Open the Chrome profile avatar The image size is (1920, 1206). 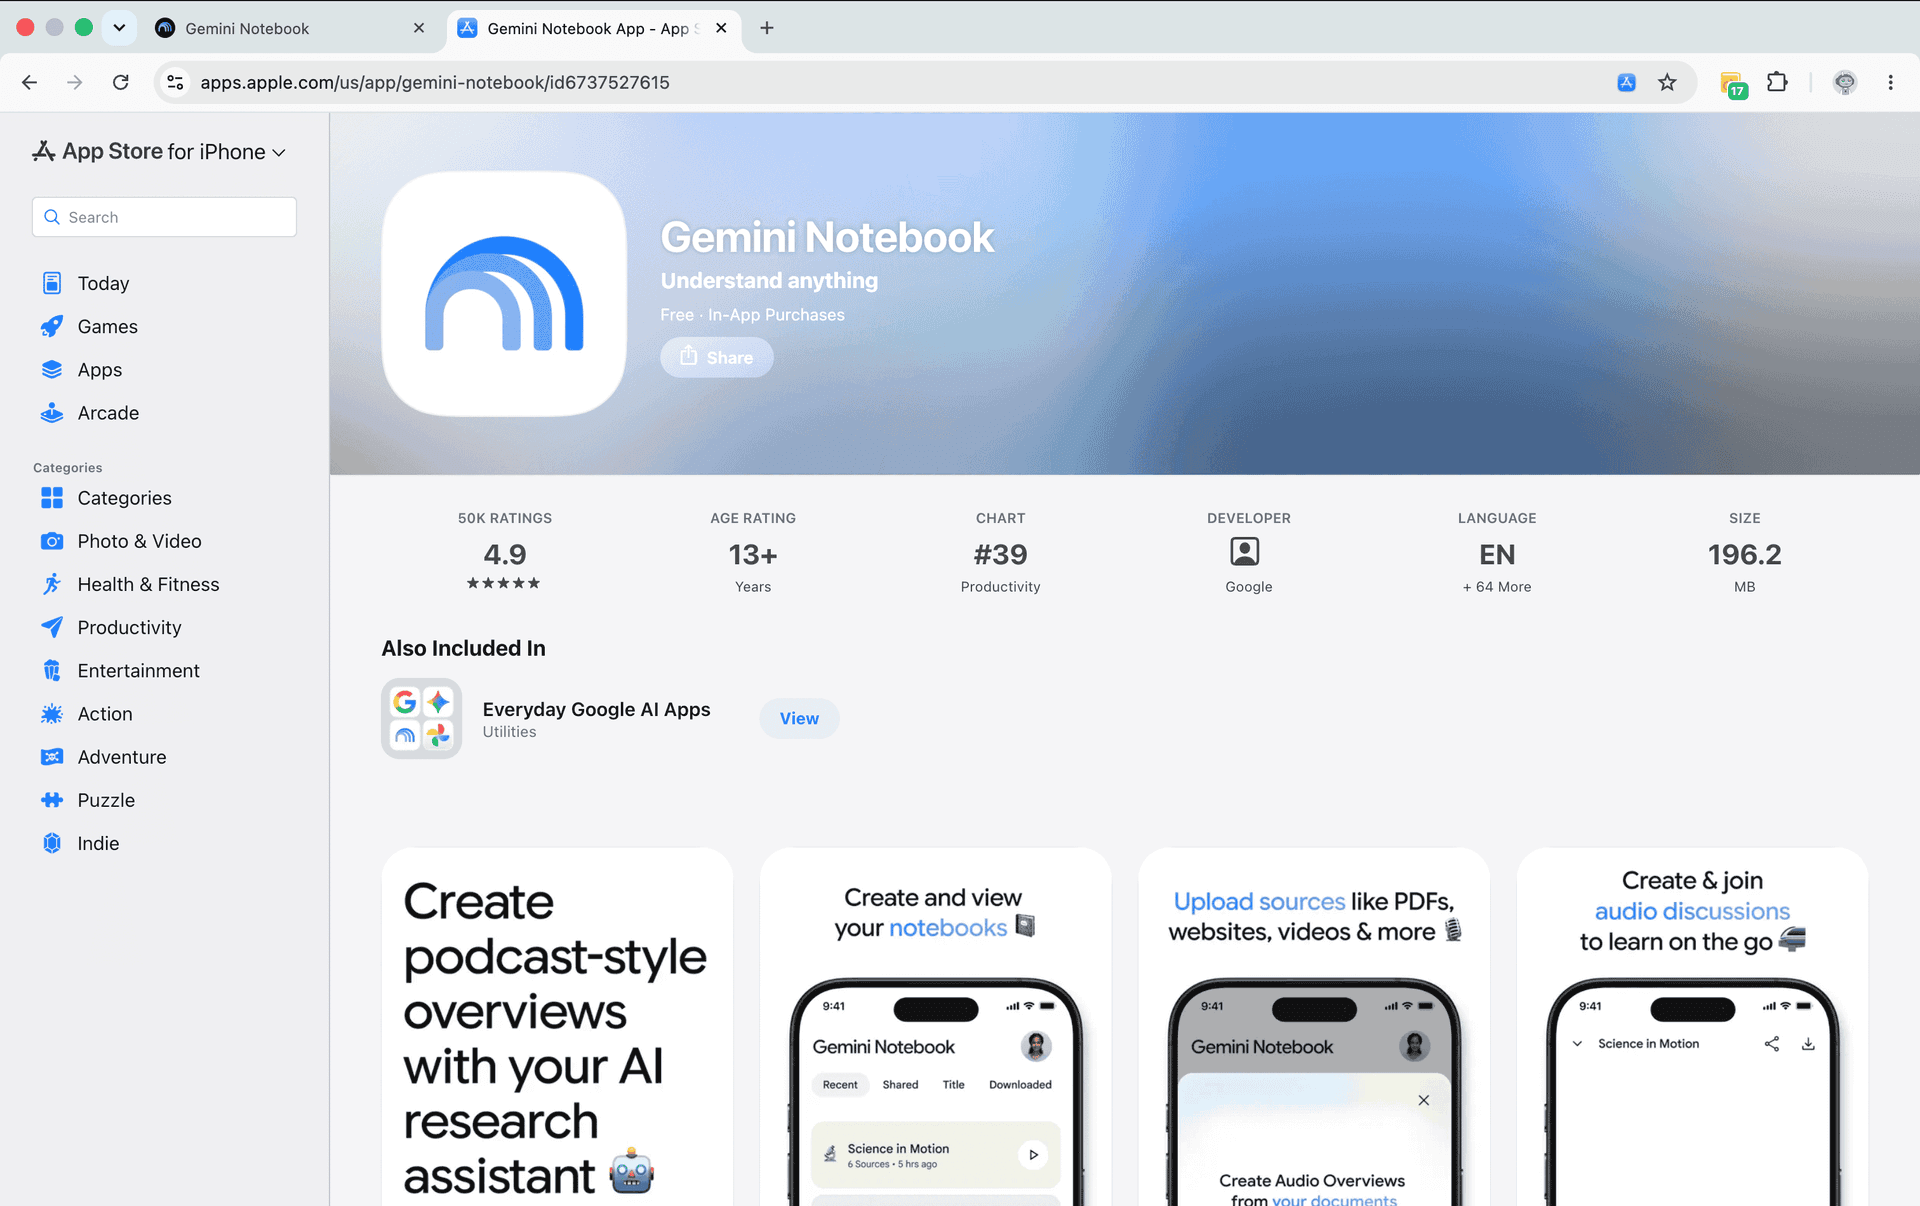coord(1845,82)
